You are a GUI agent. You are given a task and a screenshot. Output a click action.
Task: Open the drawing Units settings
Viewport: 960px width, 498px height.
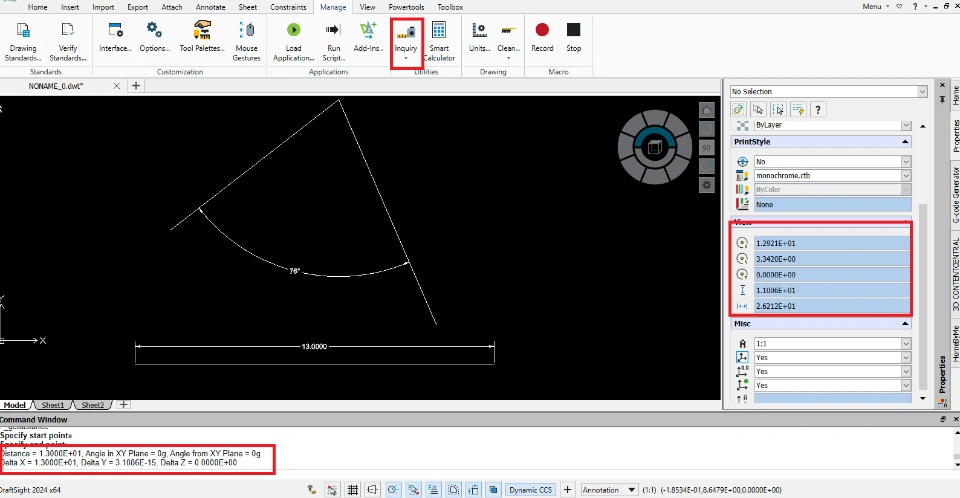479,37
